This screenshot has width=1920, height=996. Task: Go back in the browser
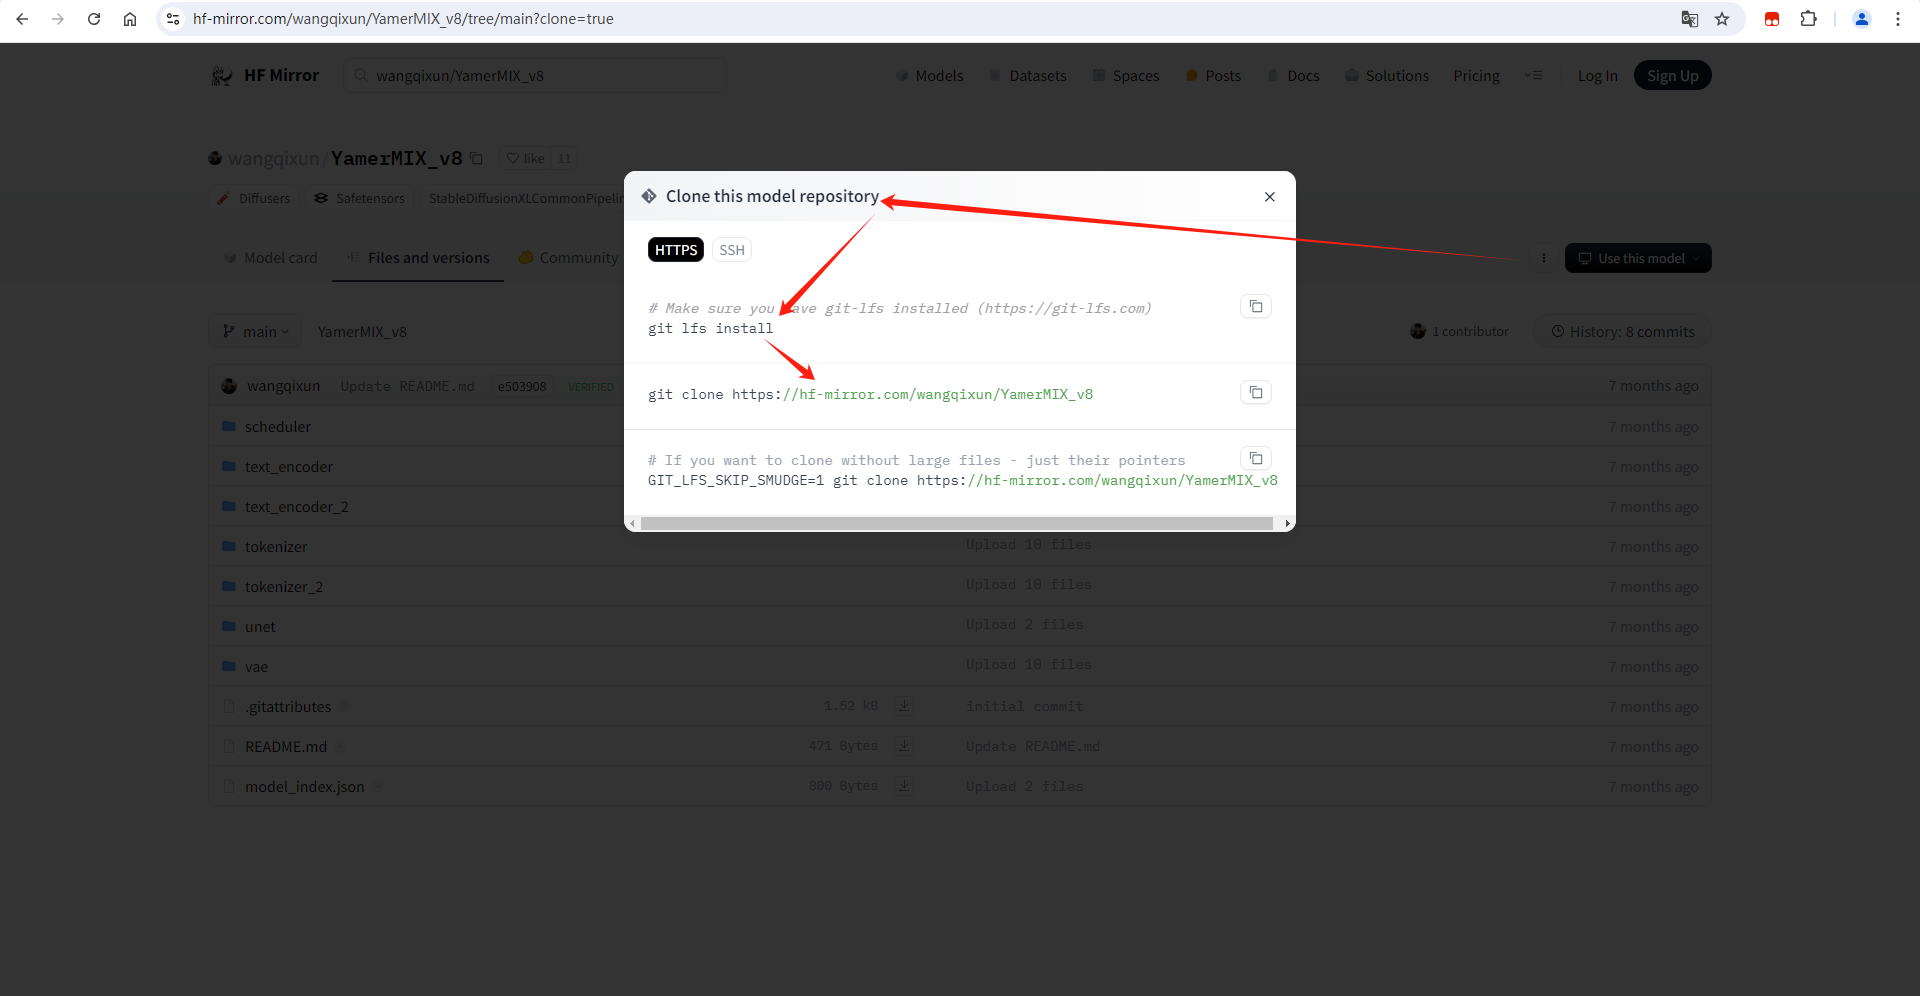click(22, 19)
